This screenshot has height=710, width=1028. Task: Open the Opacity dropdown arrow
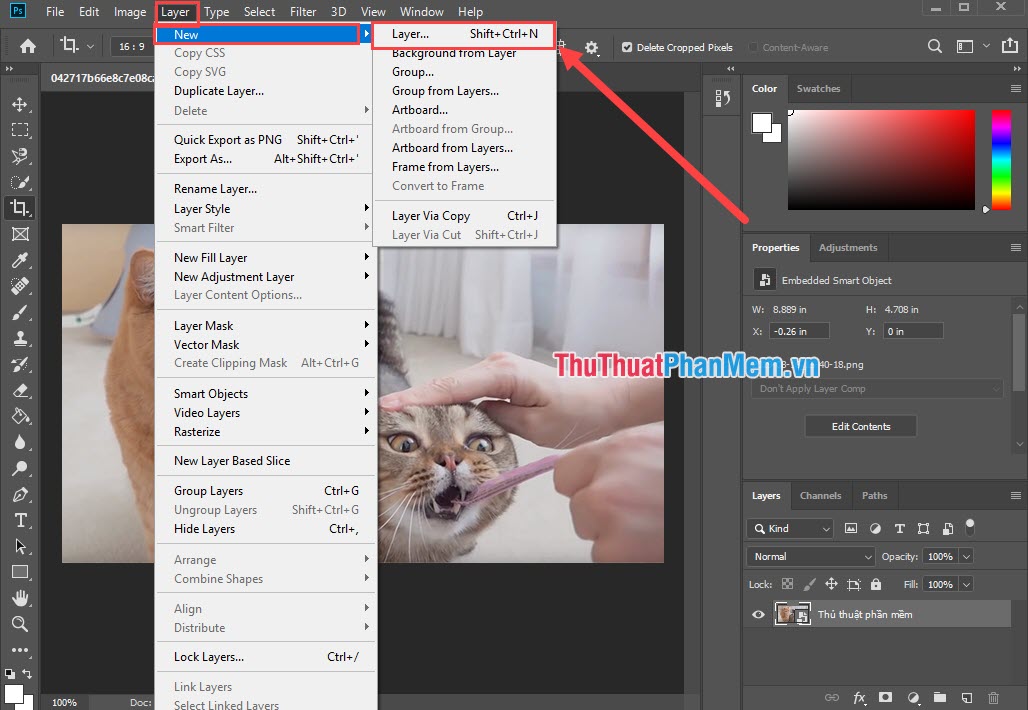point(968,556)
